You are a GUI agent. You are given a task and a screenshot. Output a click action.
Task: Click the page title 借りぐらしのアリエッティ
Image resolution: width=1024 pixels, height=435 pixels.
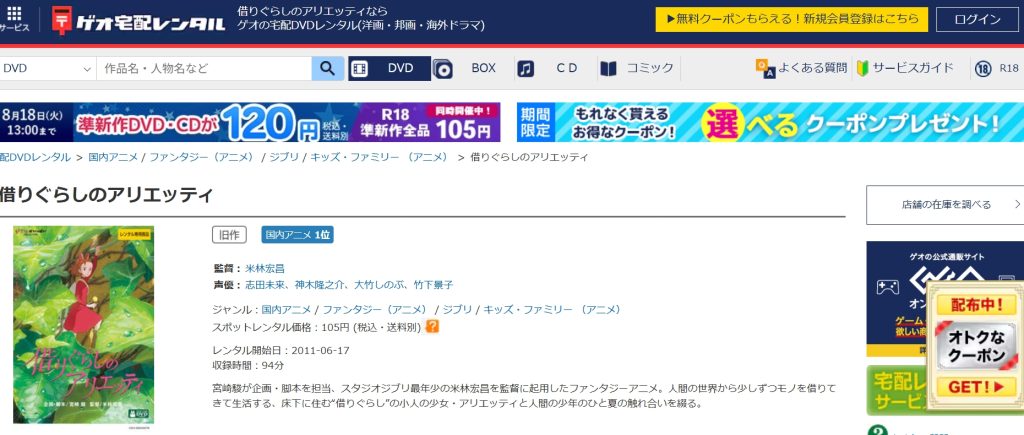[x=107, y=194]
